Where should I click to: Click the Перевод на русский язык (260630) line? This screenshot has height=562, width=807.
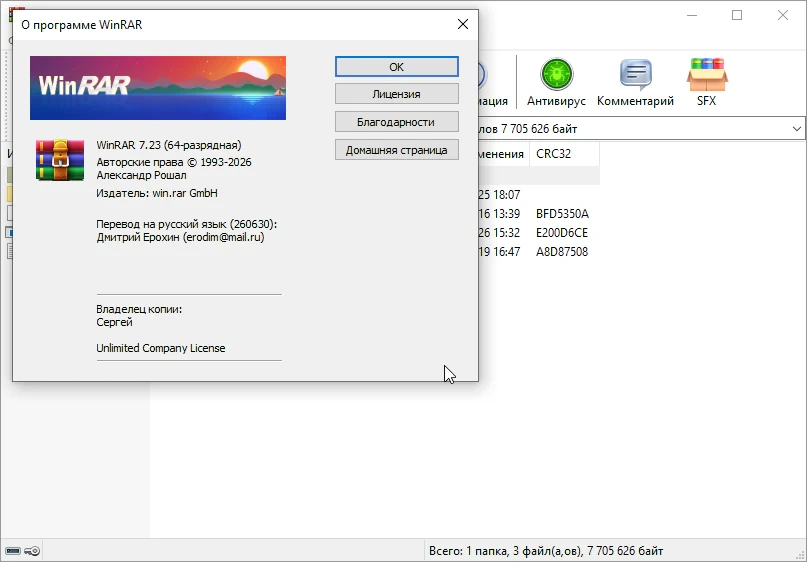pos(187,224)
